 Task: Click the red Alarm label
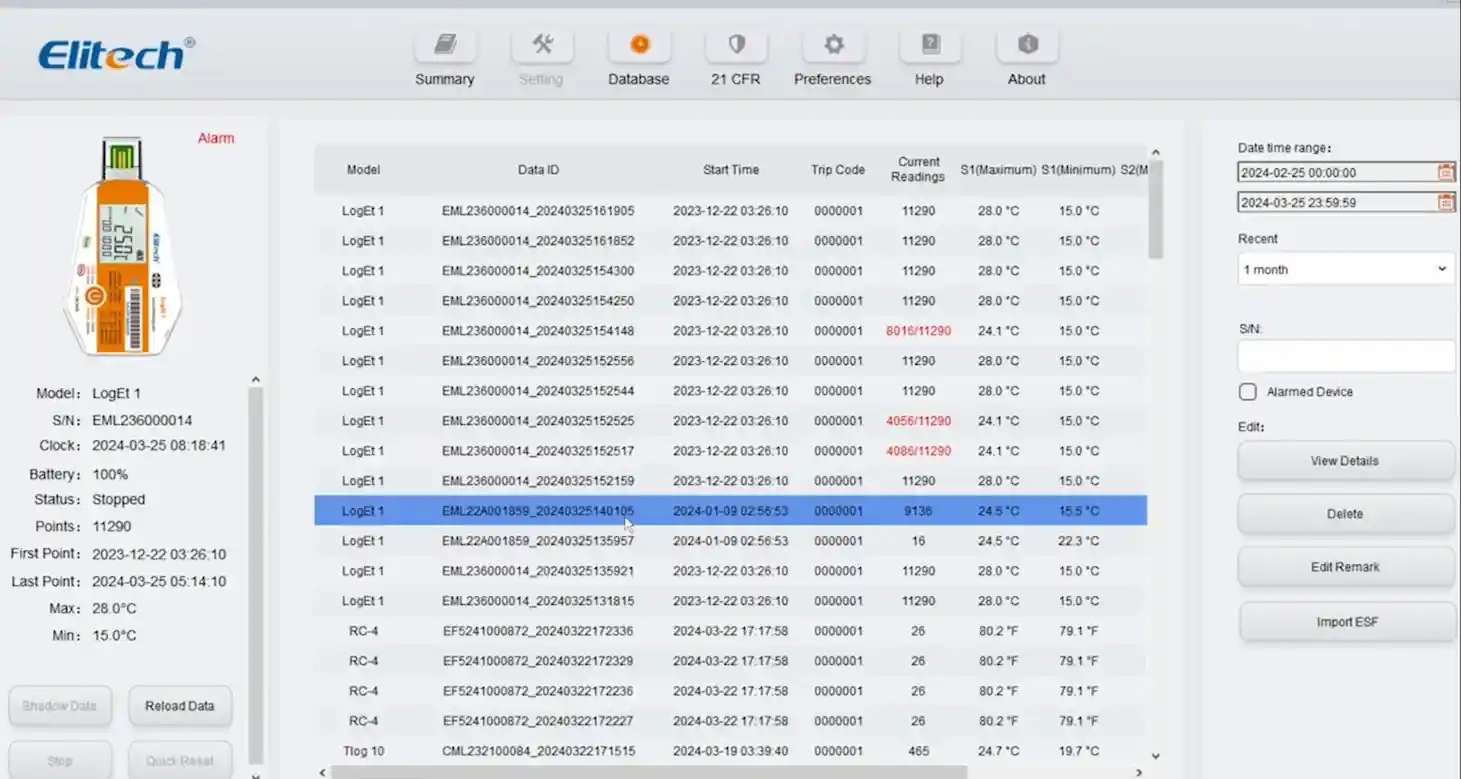[x=216, y=139]
